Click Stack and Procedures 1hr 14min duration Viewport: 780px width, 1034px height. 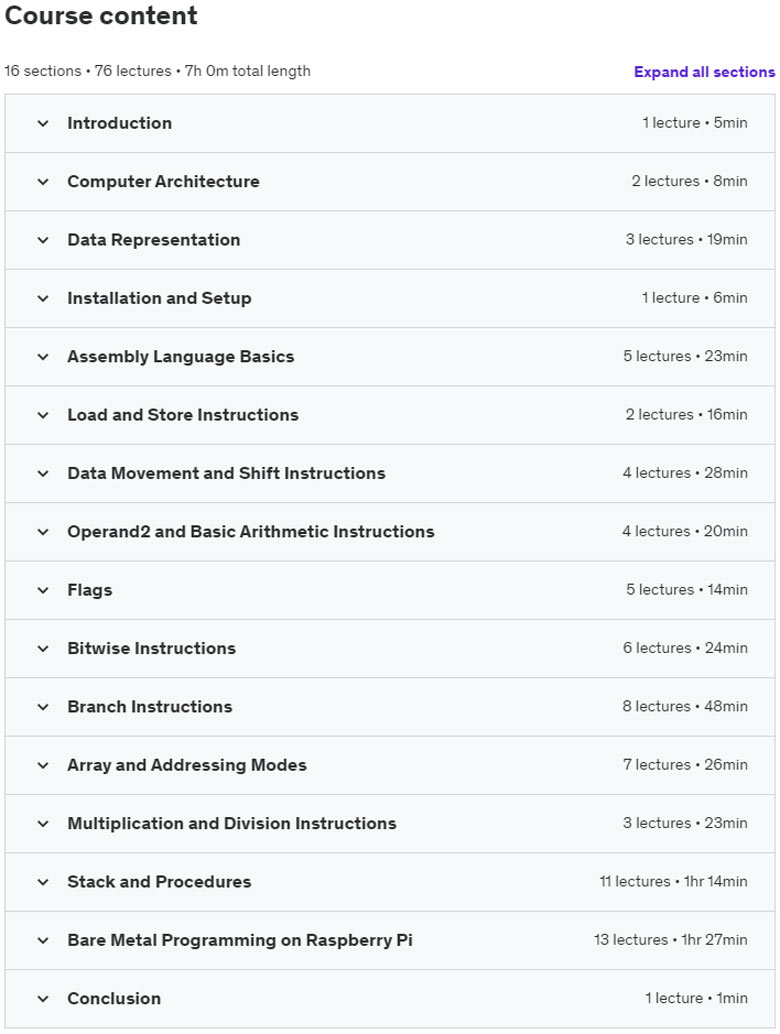click(x=715, y=882)
